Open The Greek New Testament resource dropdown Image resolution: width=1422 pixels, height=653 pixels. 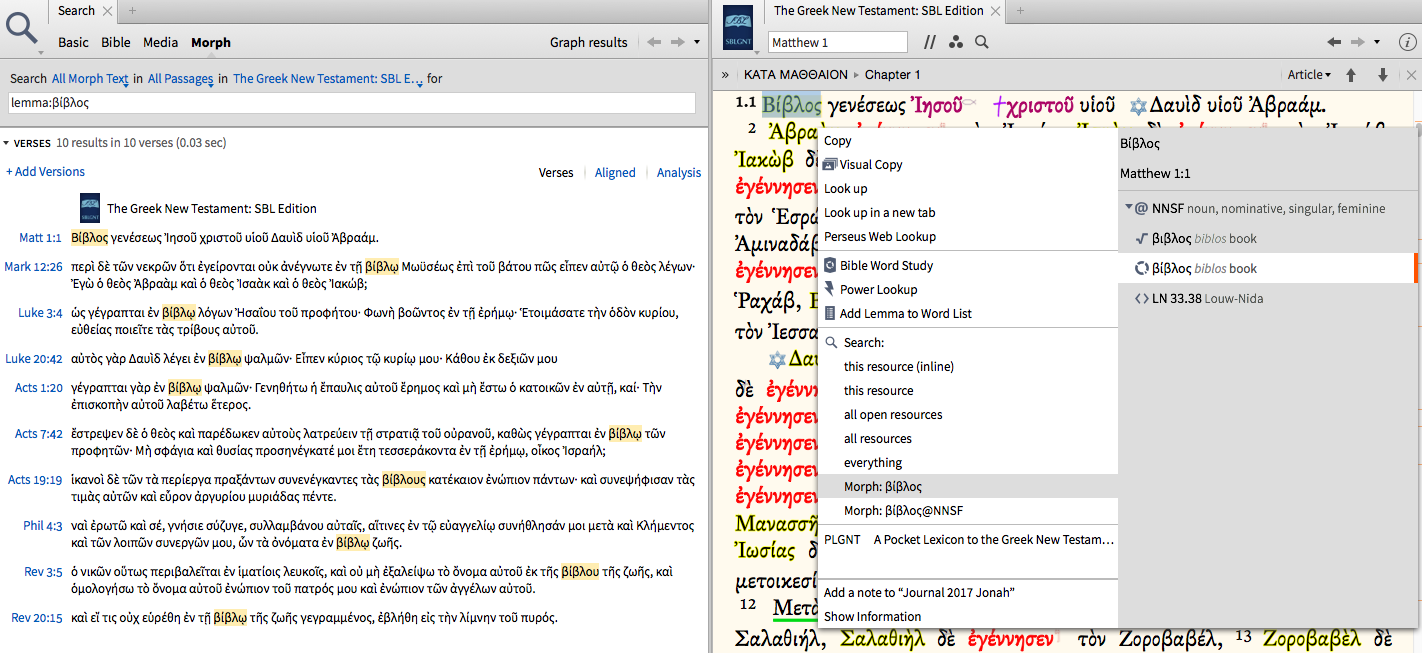pyautogui.click(x=327, y=78)
